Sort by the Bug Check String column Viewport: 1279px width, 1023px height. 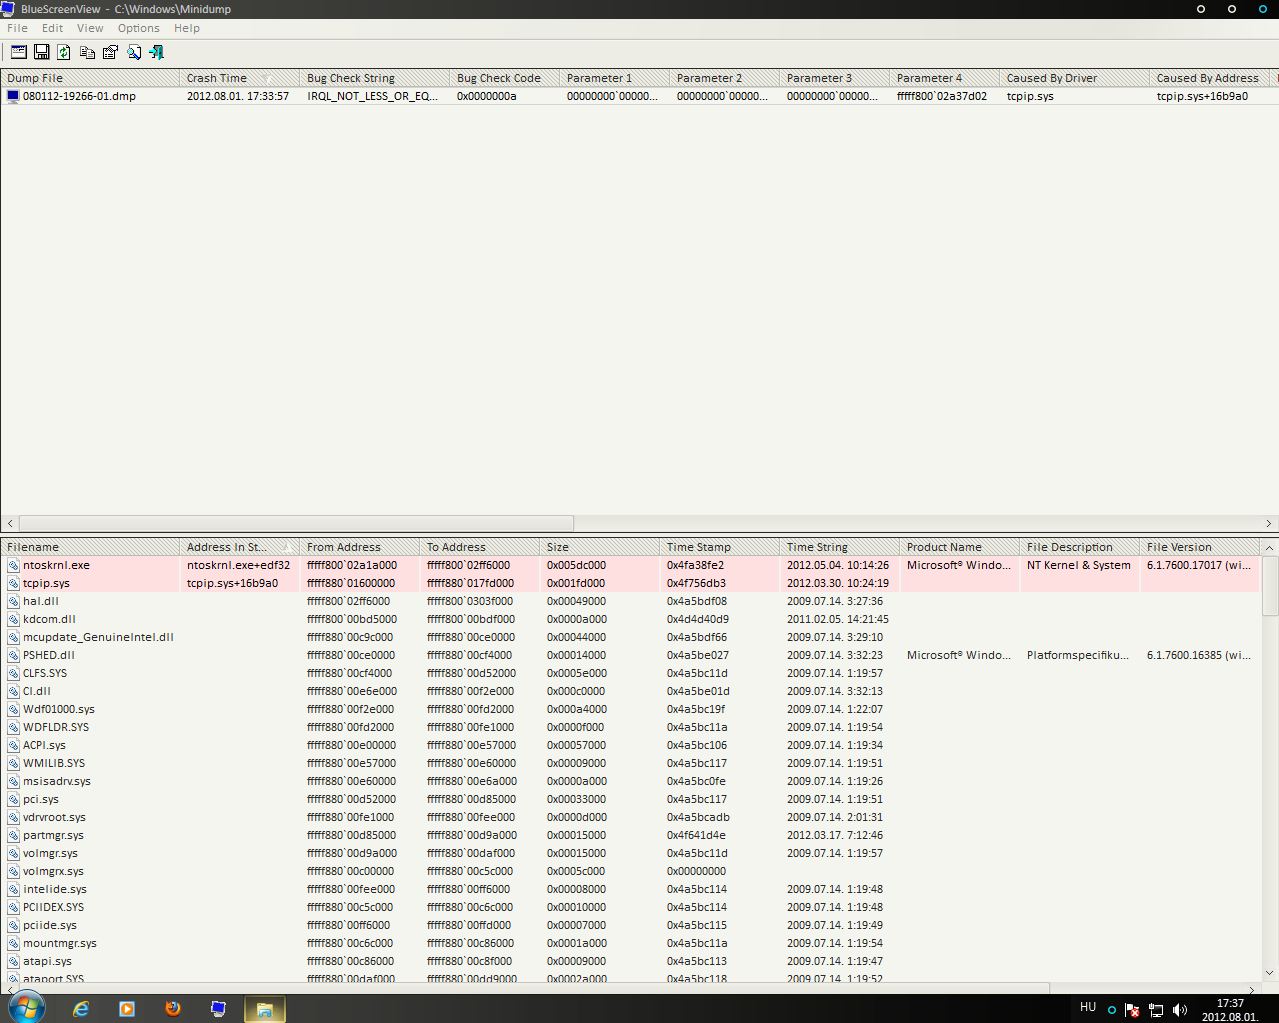tap(375, 78)
